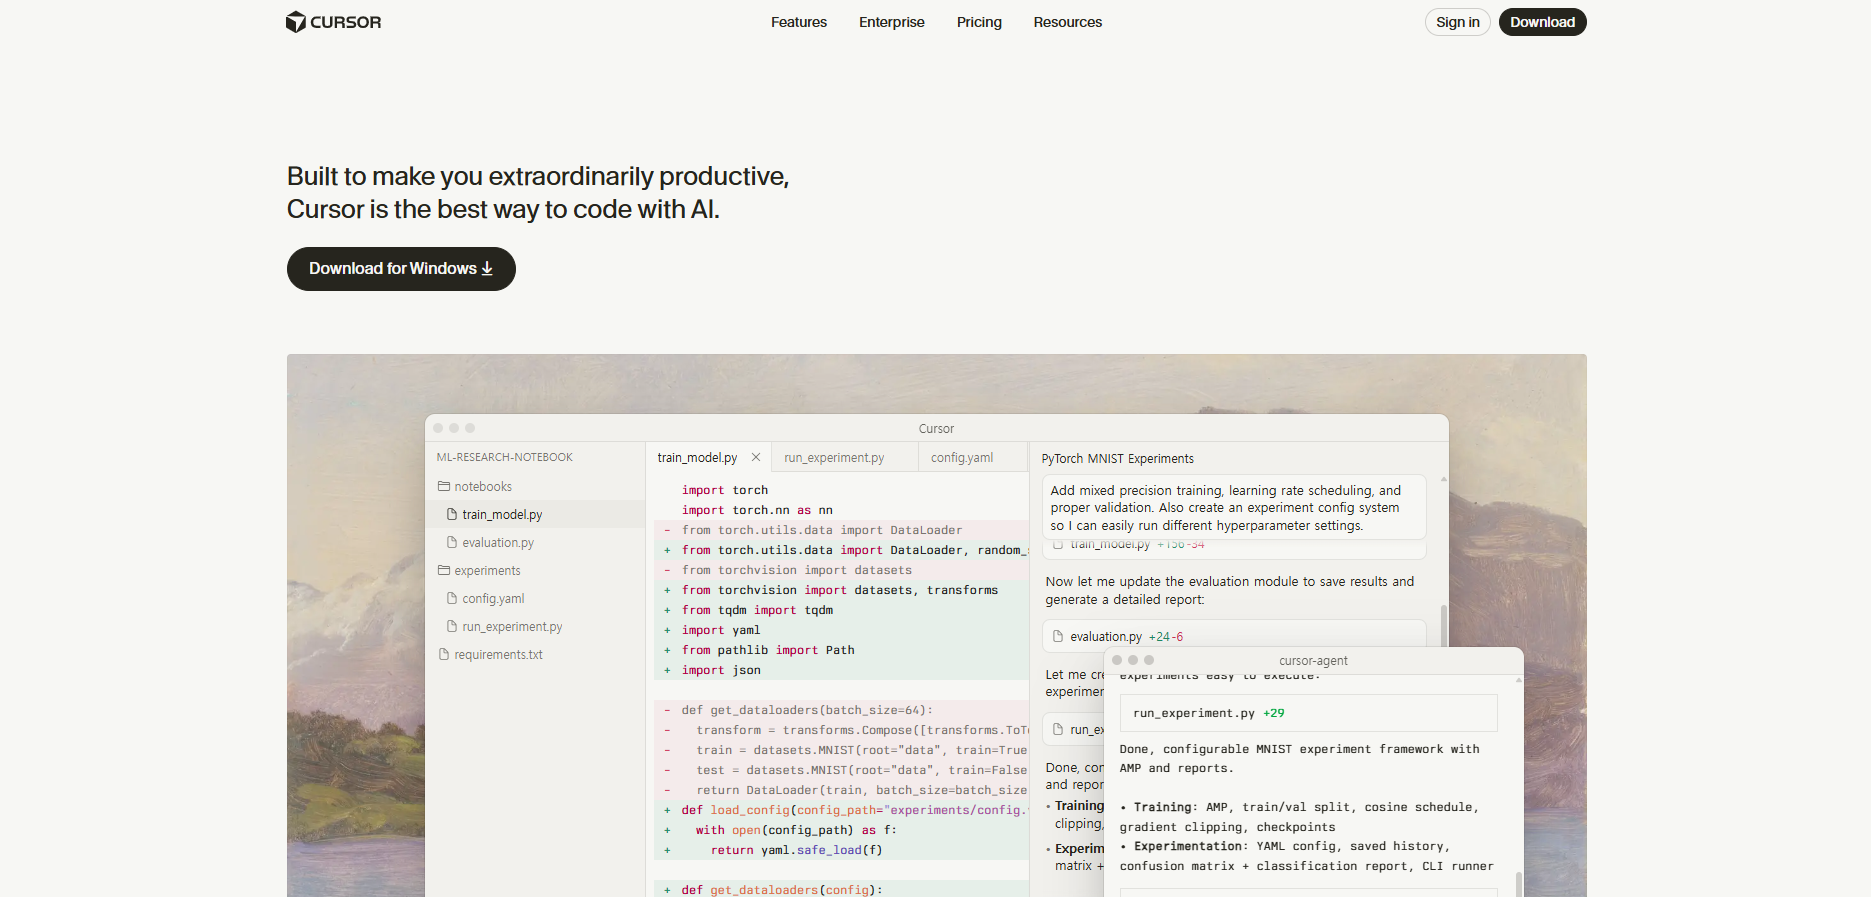Expand the notebooks folder
Viewport: 1871px width, 897px height.
coord(483,487)
